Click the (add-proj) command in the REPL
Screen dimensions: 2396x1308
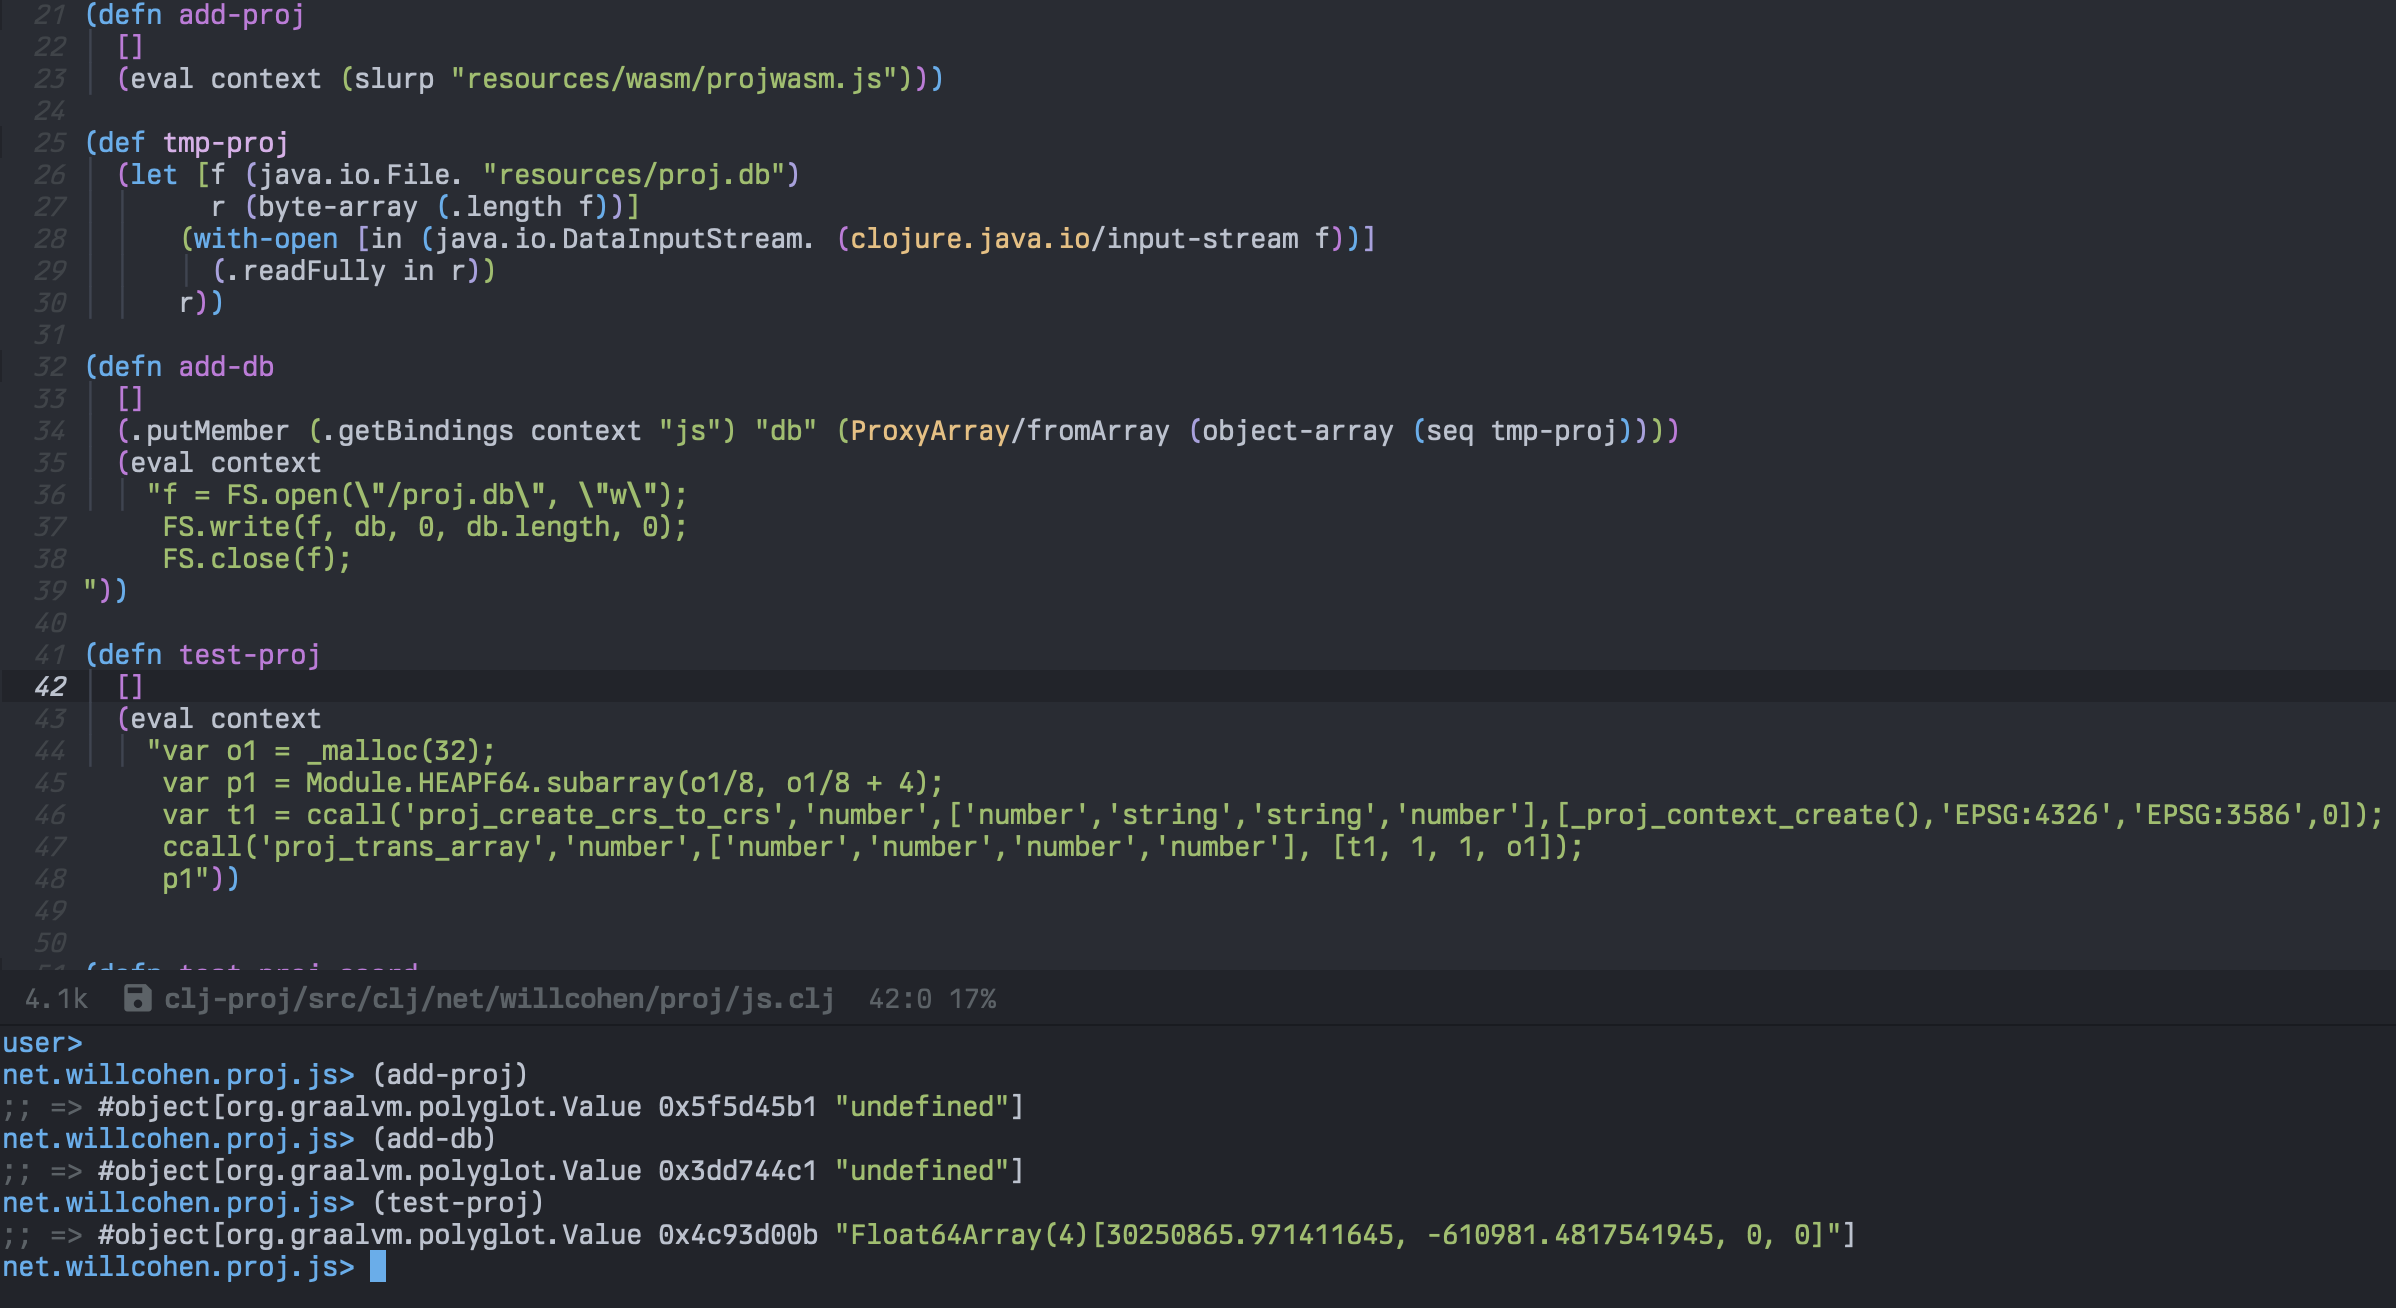tap(450, 1075)
